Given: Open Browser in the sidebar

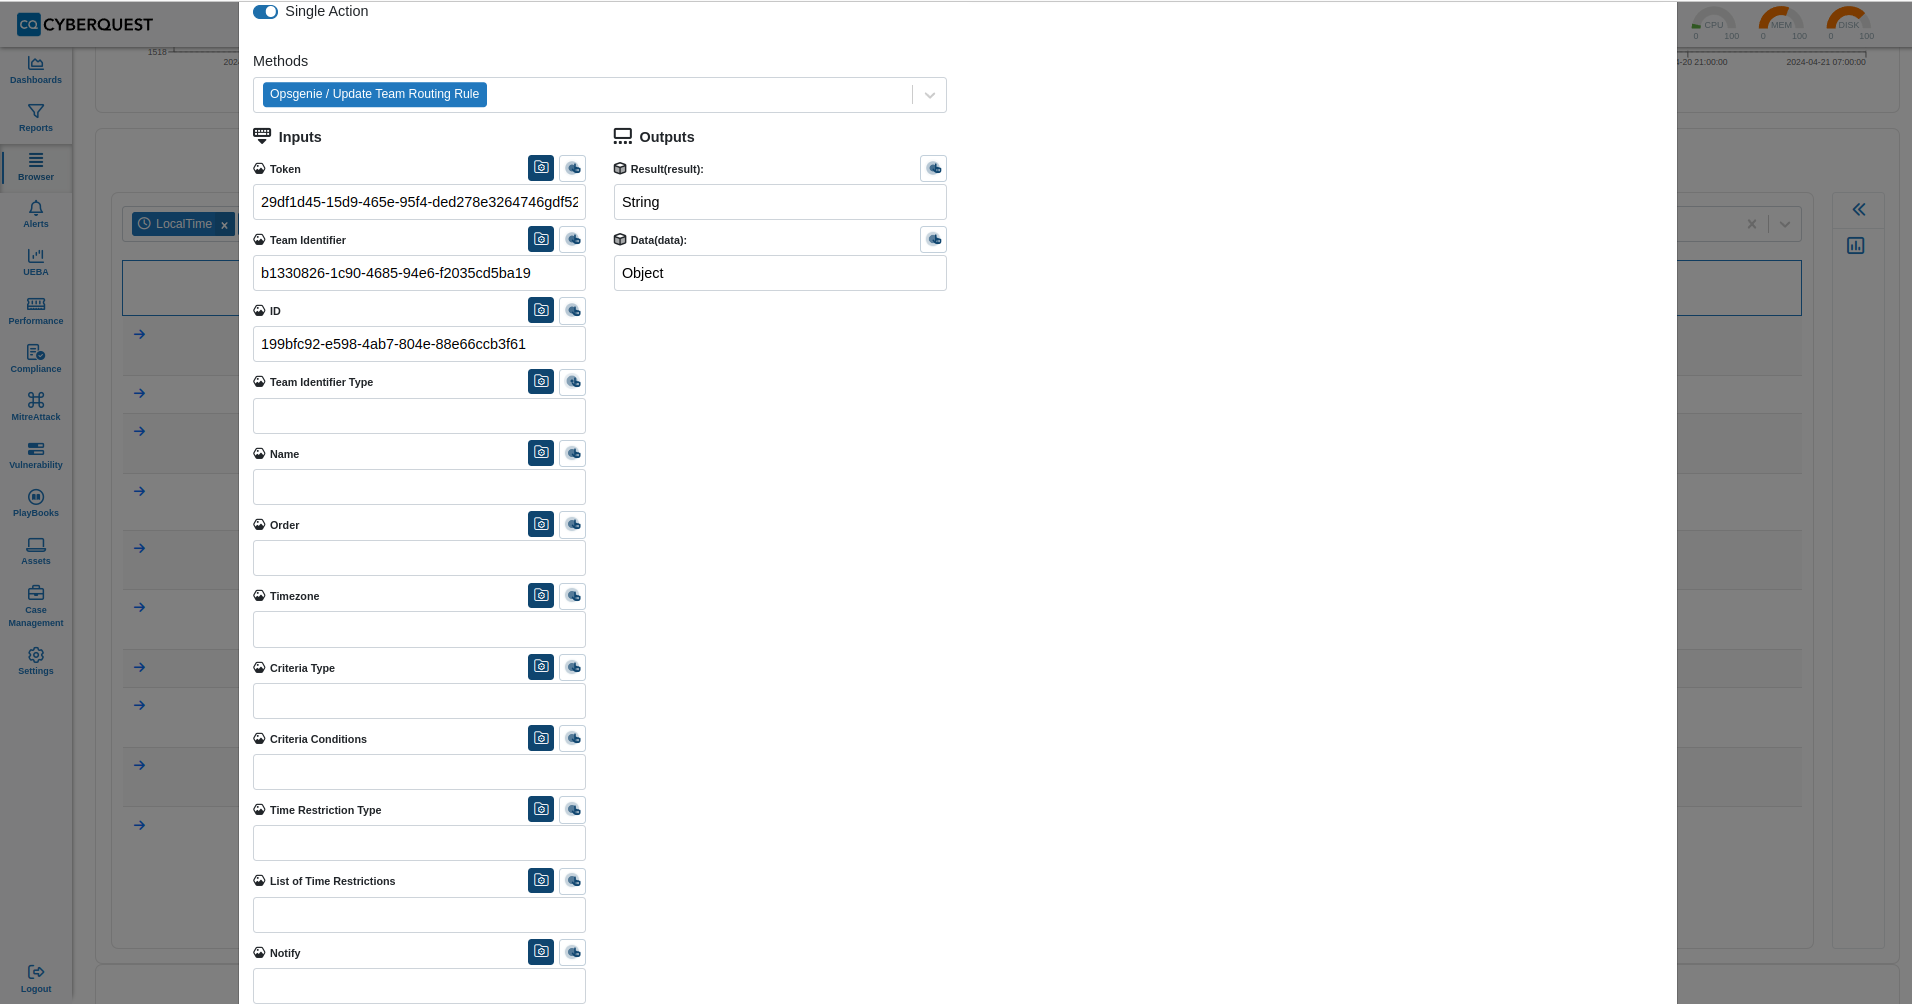Looking at the screenshot, I should tap(36, 167).
